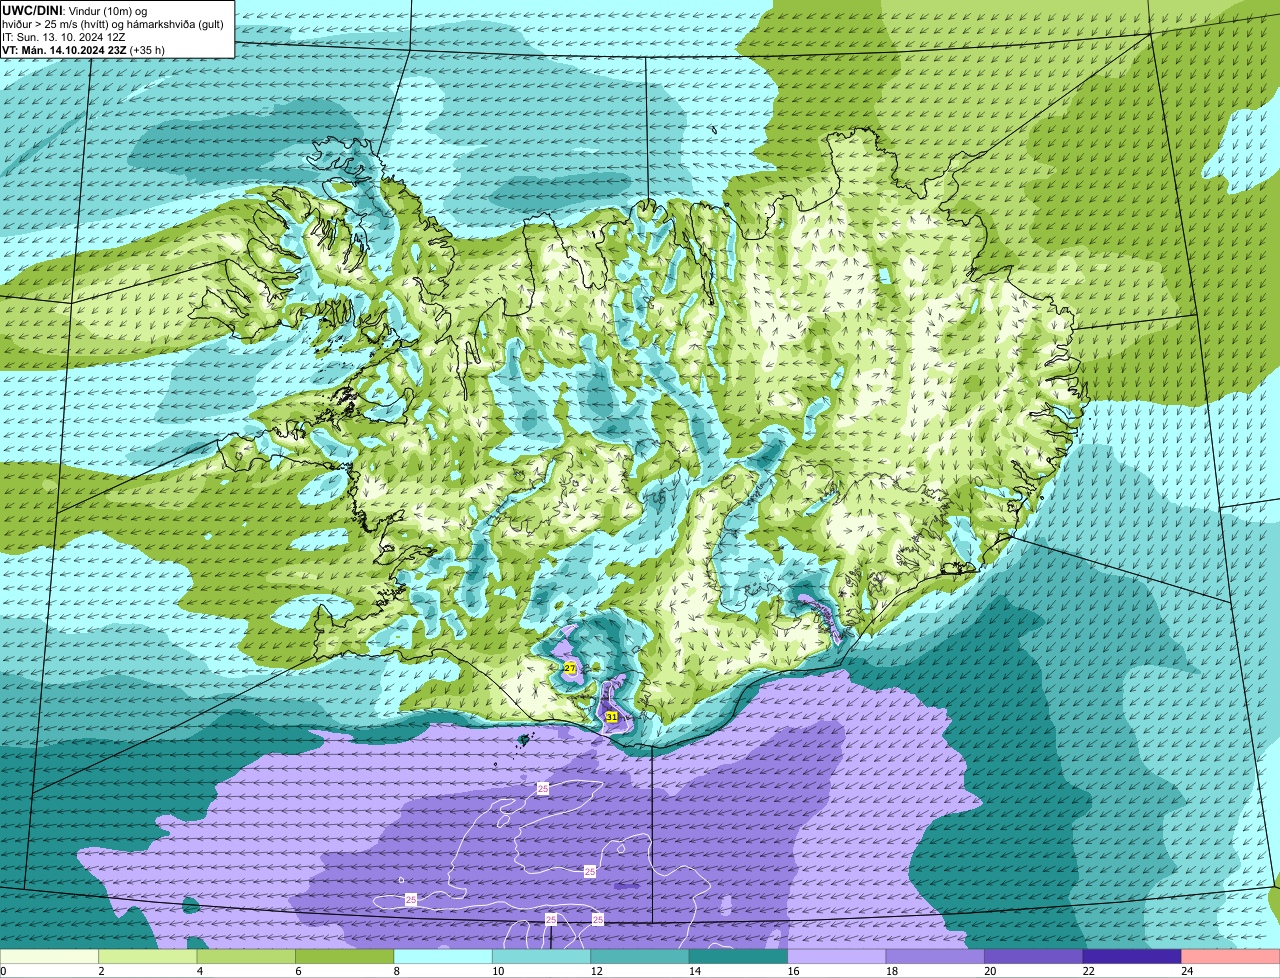1280x978 pixels.
Task: Click the legend tick label "10"
Action: (497, 971)
